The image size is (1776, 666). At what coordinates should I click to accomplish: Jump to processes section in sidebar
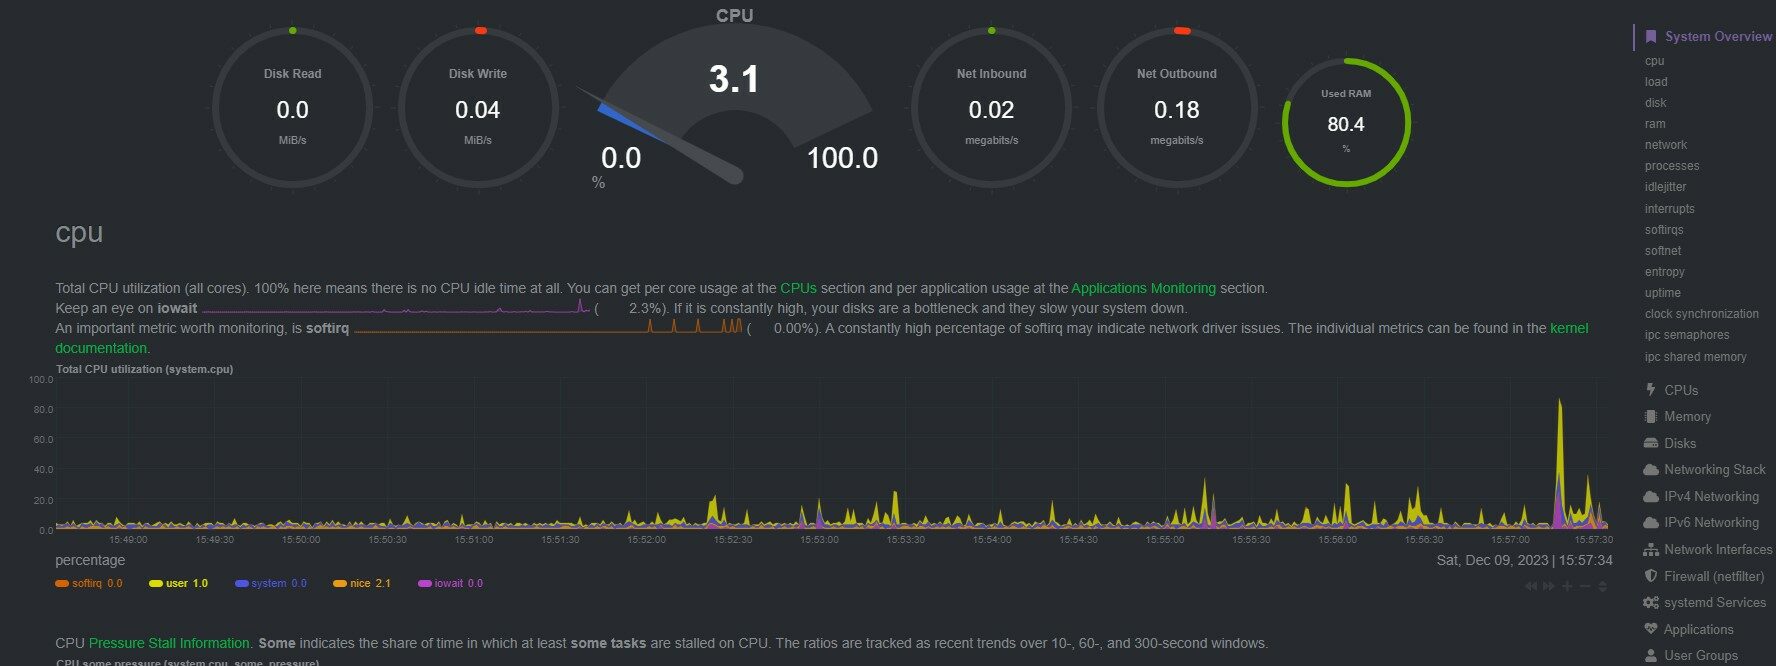coord(1672,166)
